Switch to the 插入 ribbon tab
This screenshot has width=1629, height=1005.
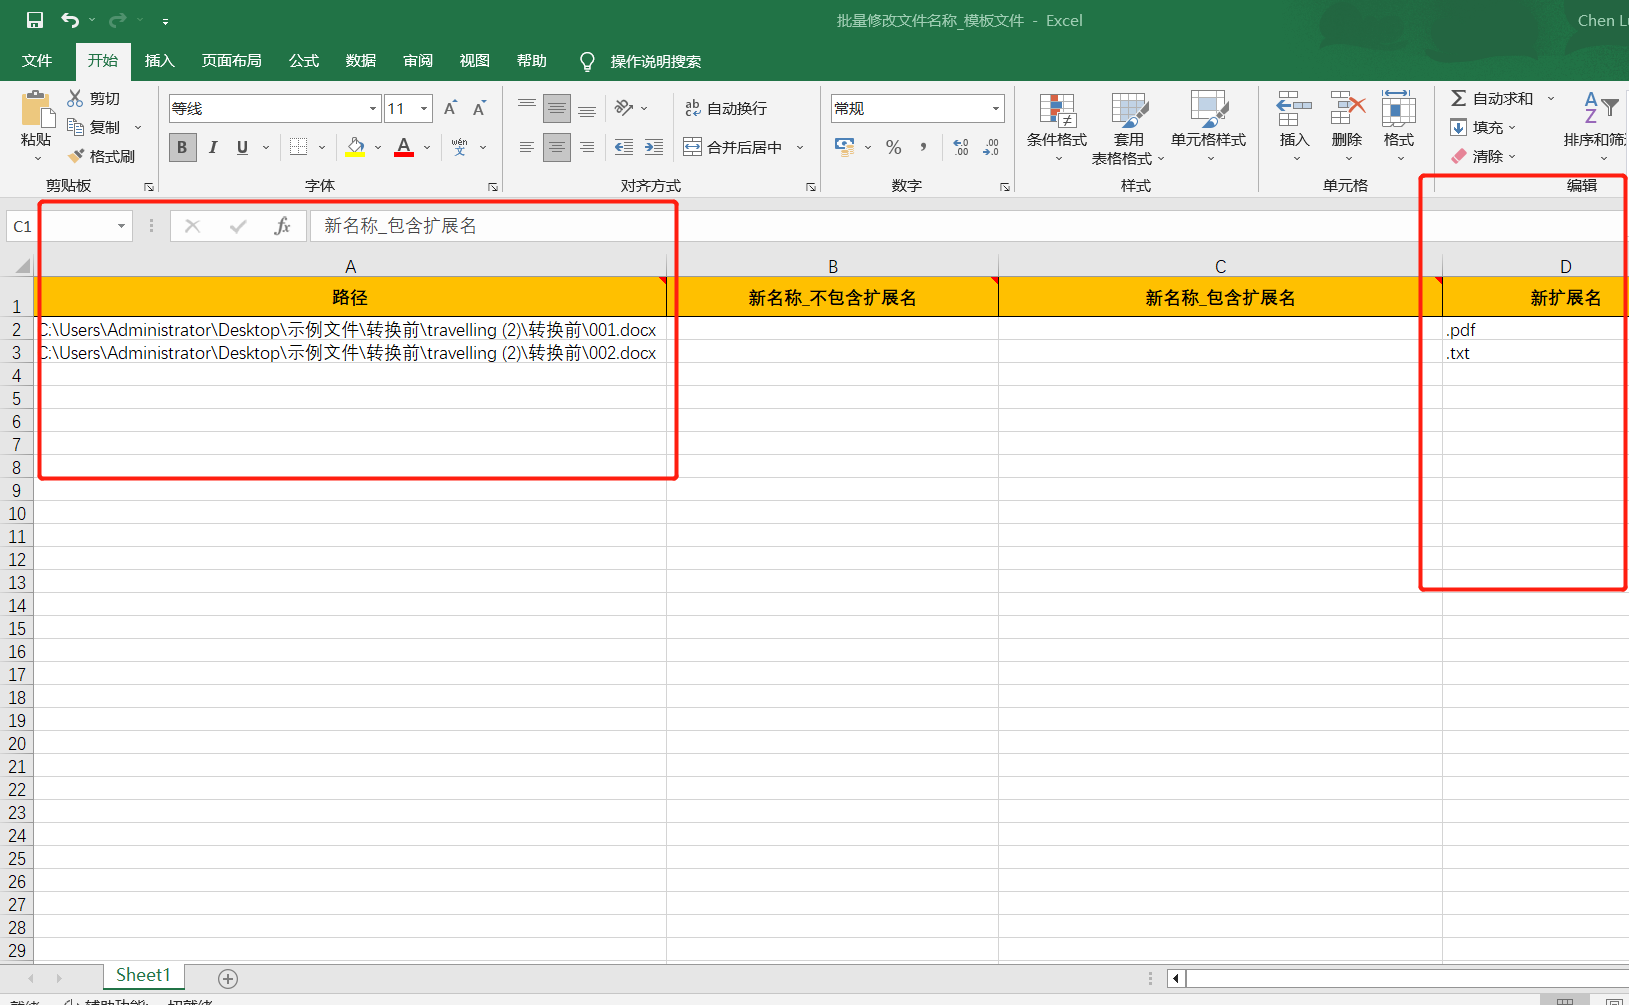(x=159, y=60)
